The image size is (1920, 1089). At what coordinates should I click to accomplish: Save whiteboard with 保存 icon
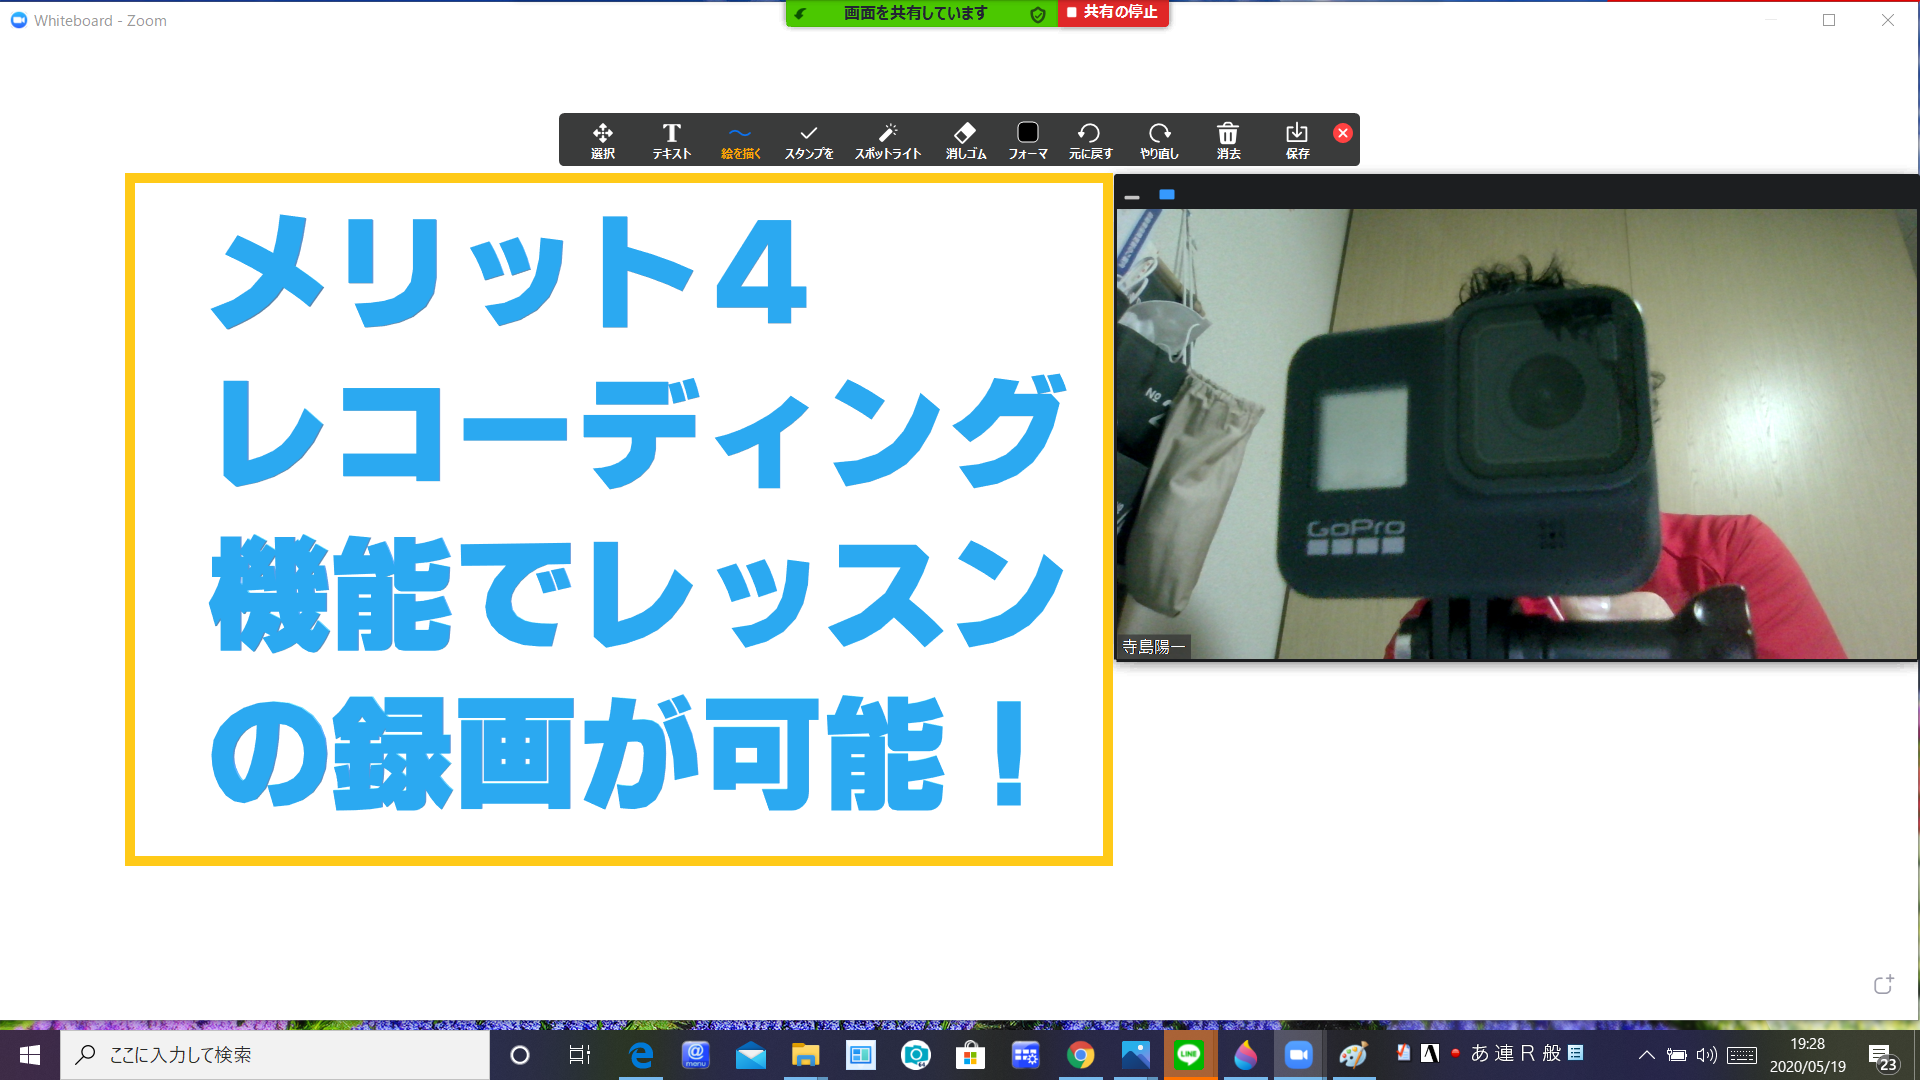[x=1297, y=140]
